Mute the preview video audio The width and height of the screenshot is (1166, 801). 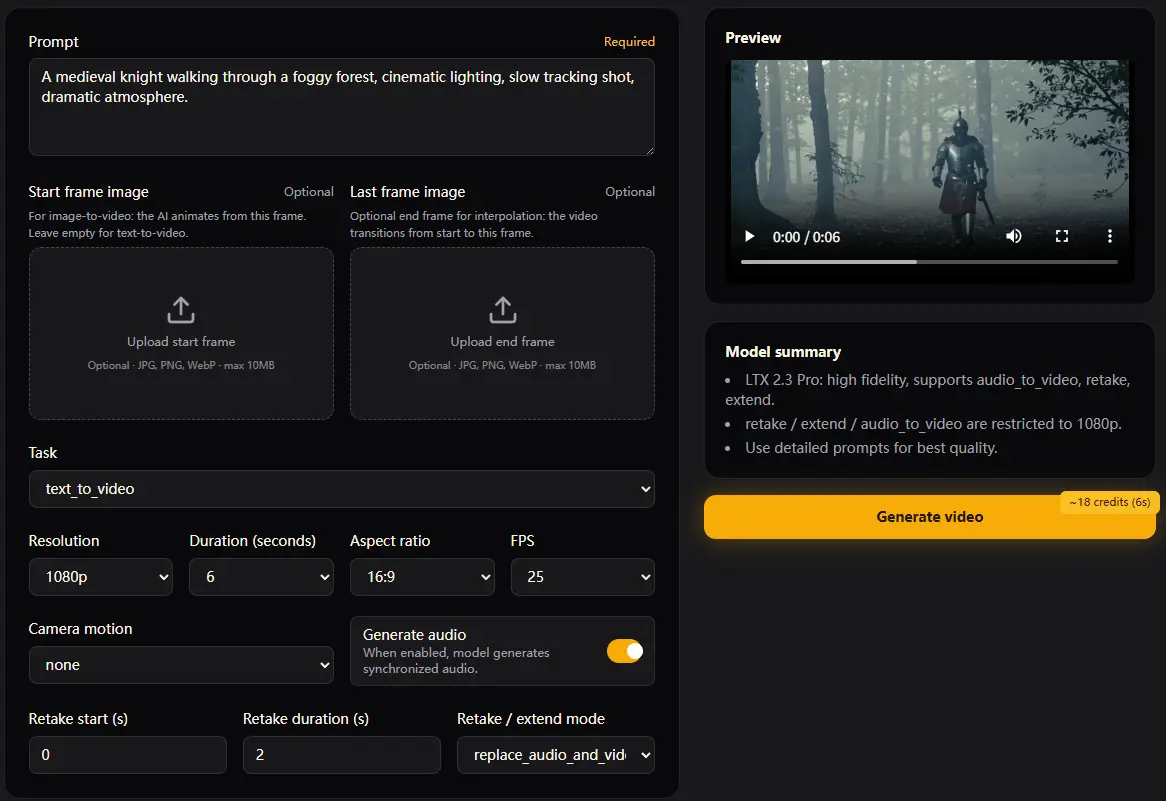tap(1013, 236)
